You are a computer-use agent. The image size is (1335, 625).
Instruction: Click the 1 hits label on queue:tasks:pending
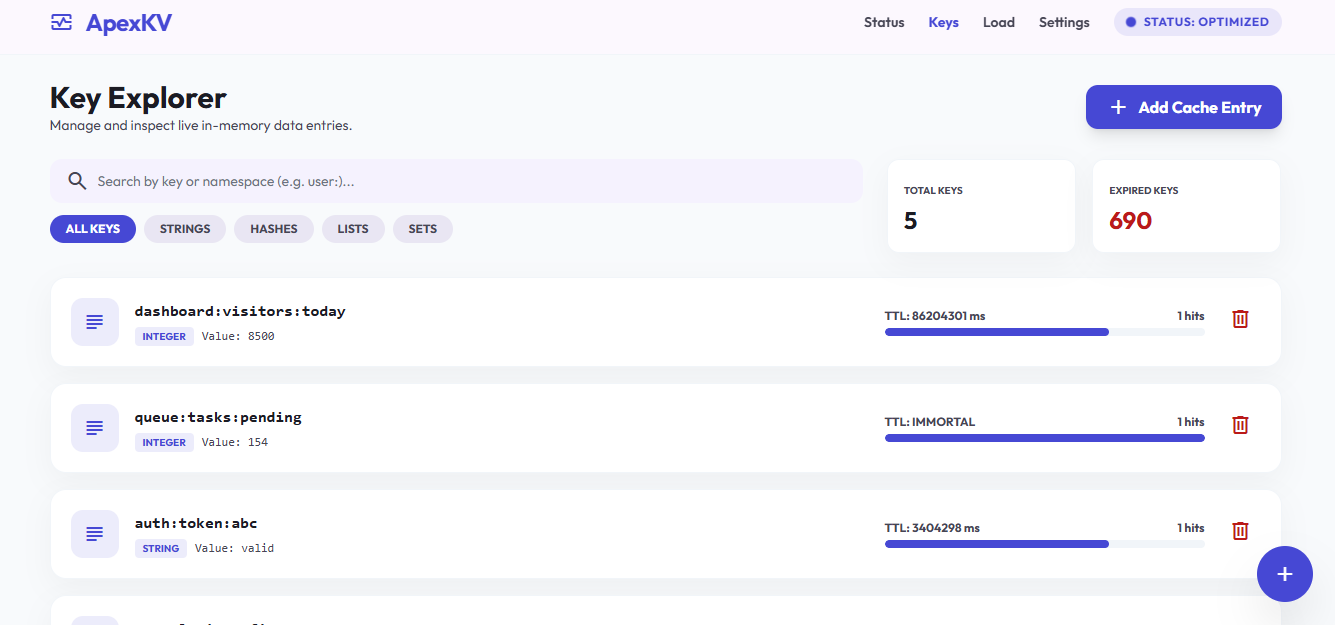[x=1190, y=422]
